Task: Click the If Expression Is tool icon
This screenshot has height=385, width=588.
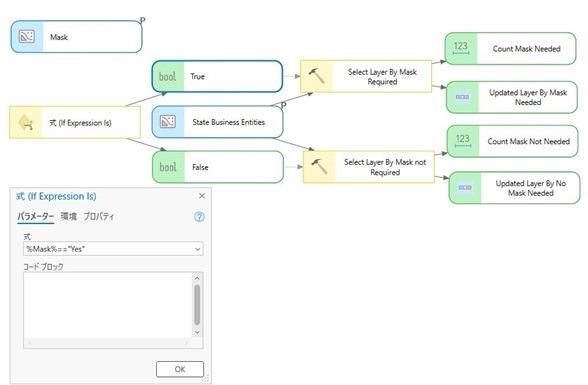Action: pyautogui.click(x=26, y=123)
